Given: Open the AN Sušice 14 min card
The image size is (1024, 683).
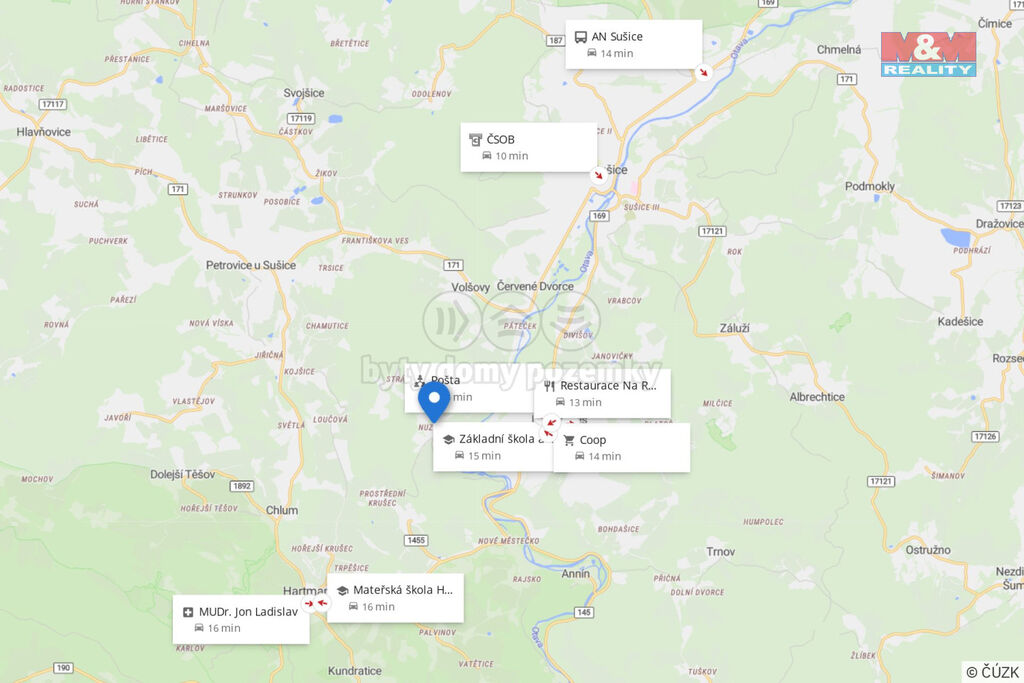Looking at the screenshot, I should (x=633, y=44).
